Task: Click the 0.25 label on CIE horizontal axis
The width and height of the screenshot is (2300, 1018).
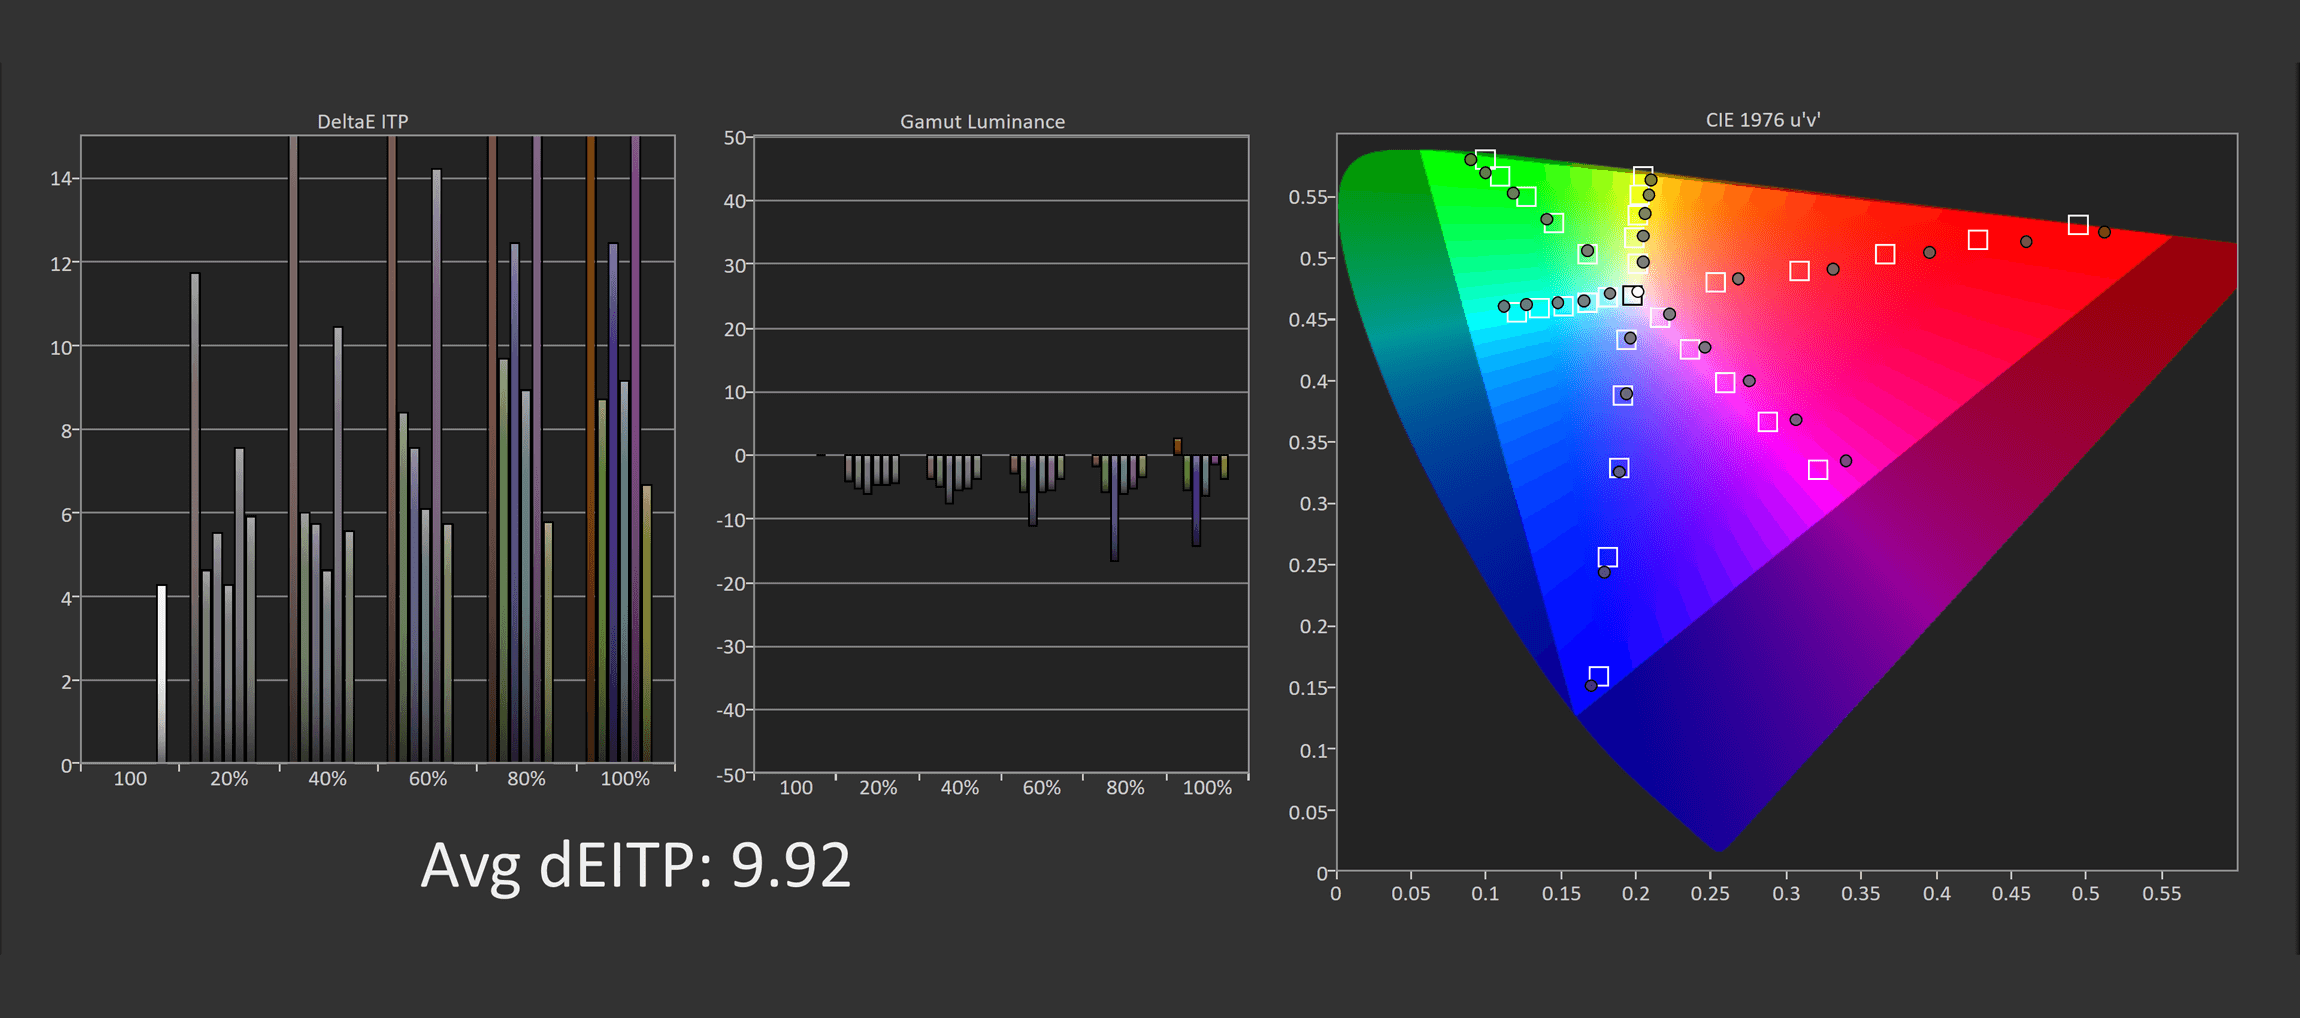Action: tap(1710, 893)
